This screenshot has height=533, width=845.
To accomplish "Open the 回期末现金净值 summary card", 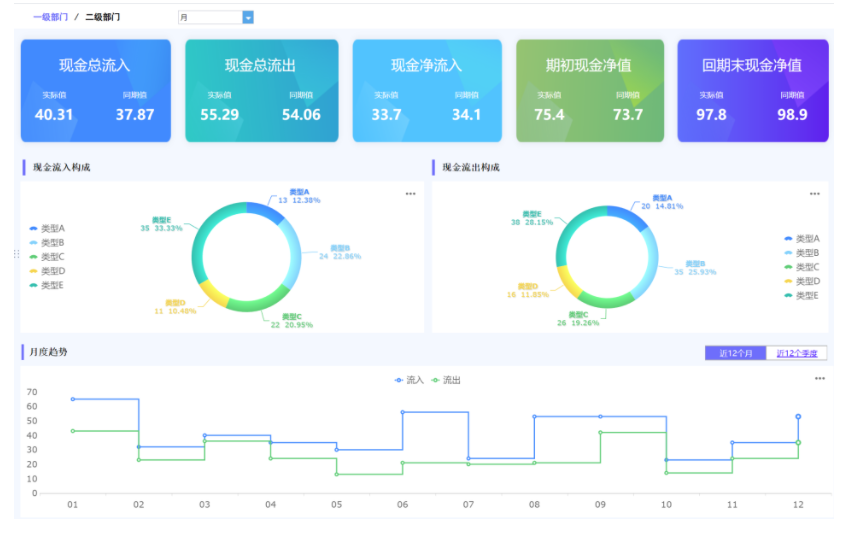I will pyautogui.click(x=753, y=91).
